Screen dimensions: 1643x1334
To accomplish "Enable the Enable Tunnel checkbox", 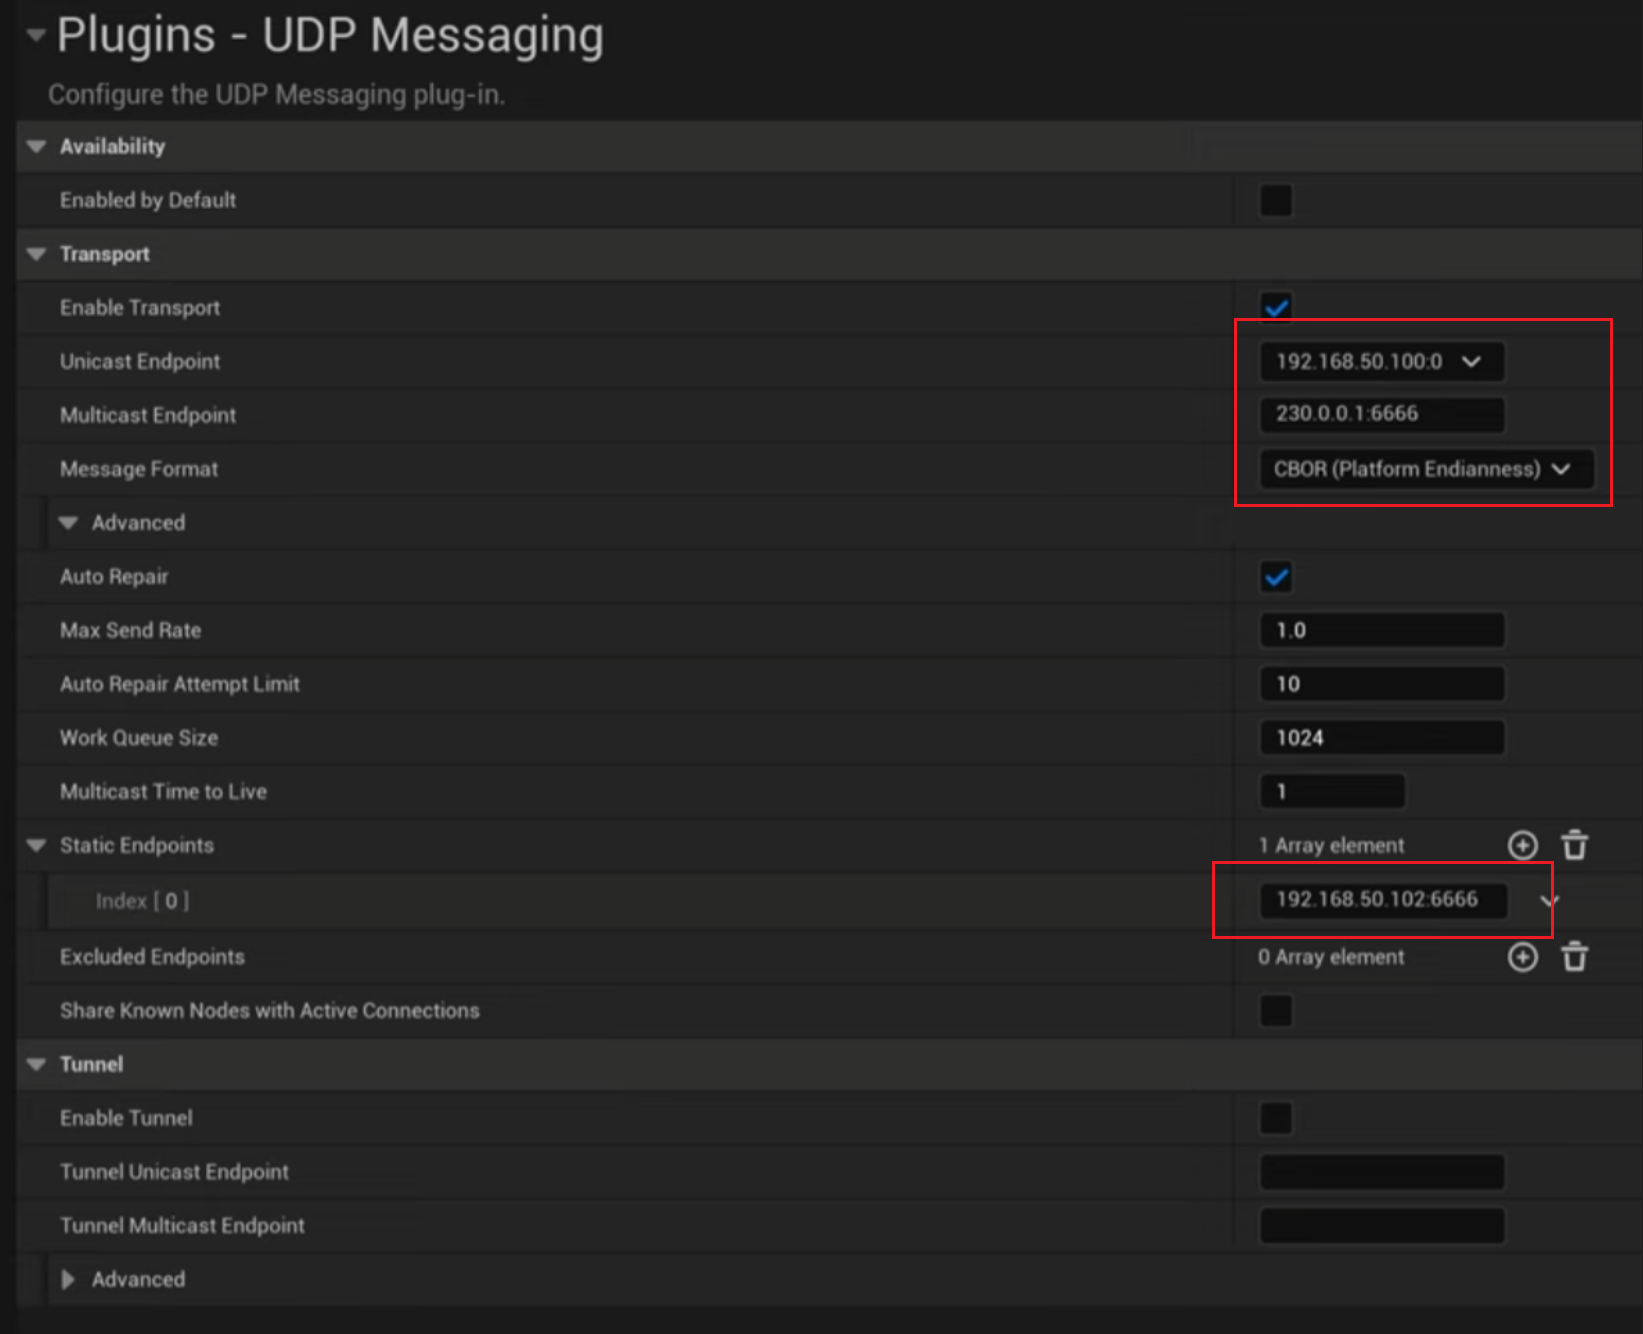I will click(x=1275, y=1117).
